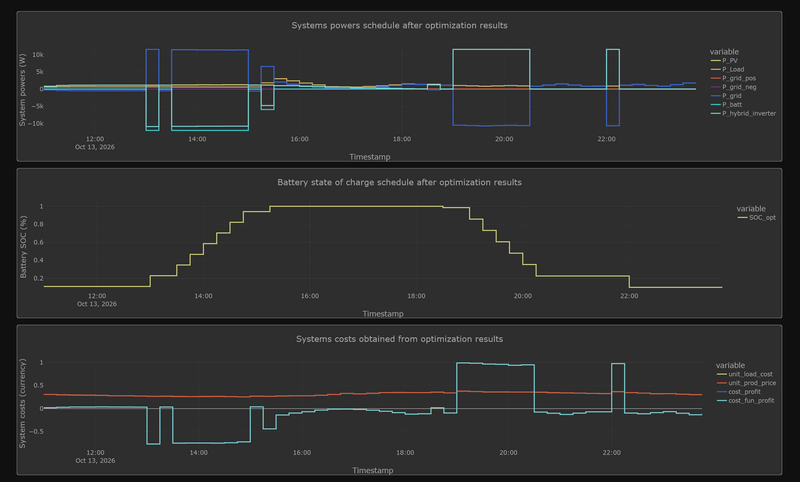This screenshot has width=800, height=482.
Task: Click the 0.6 tick on SOC axis
Action: point(38,242)
